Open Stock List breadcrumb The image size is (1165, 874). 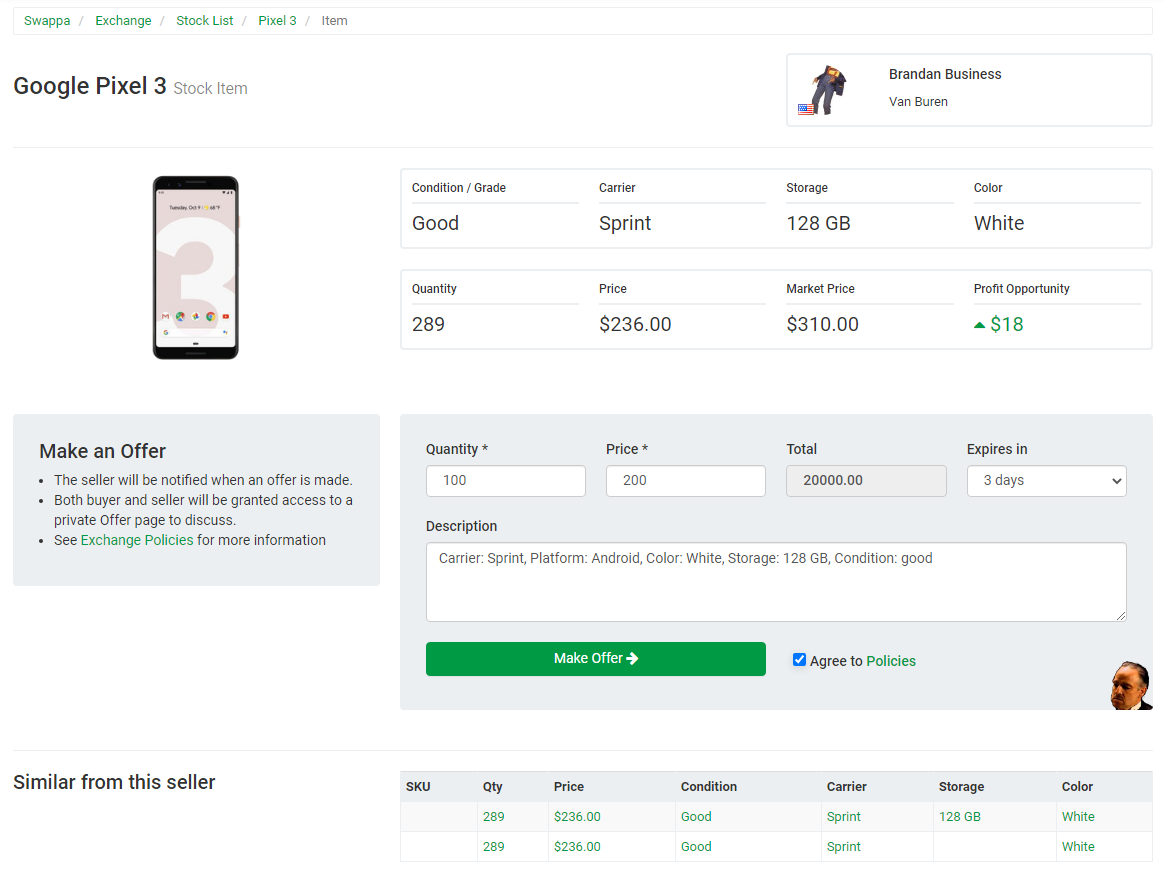pyautogui.click(x=204, y=21)
